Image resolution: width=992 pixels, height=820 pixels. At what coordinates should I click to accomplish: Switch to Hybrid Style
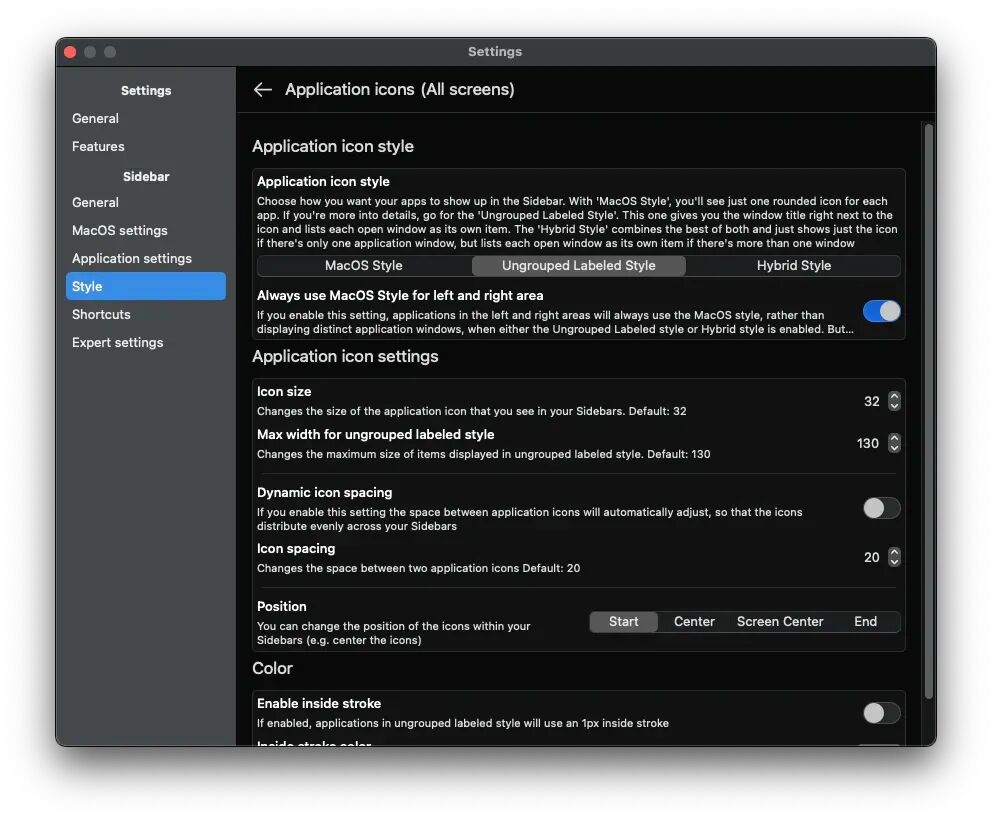pos(793,266)
